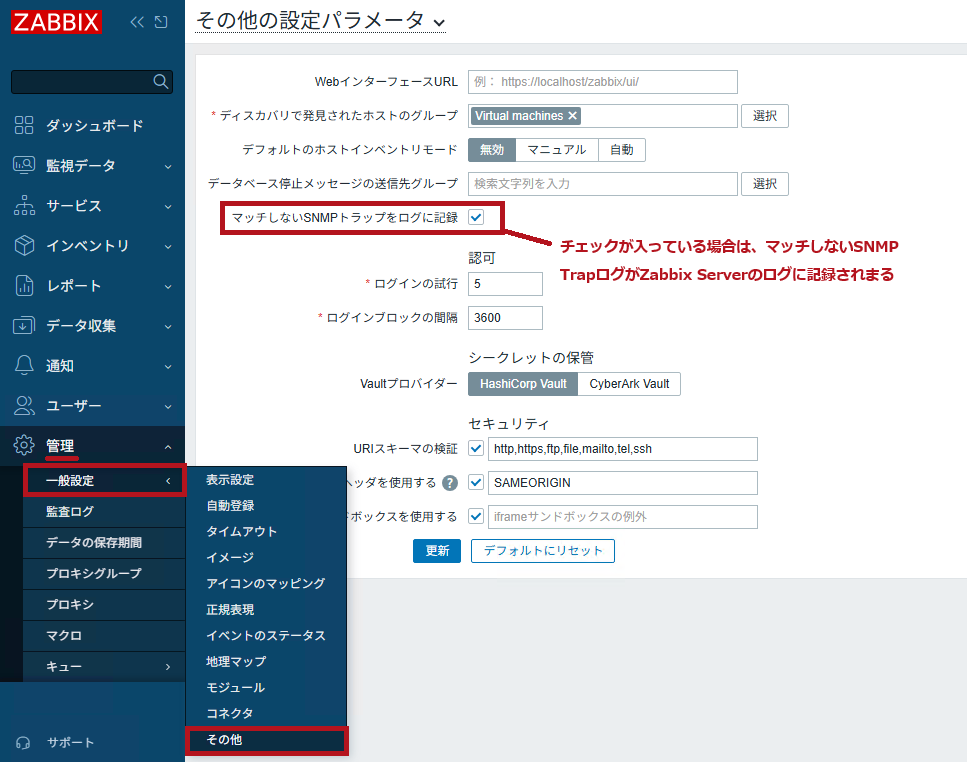This screenshot has height=762, width=967.
Task: Select the CyberArk Vault provider option
Action: 629,383
